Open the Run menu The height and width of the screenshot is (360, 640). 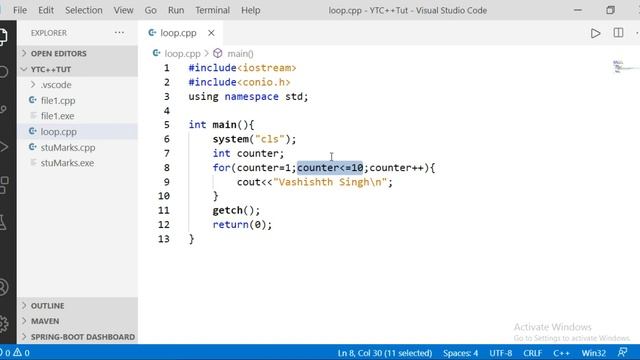point(176,10)
